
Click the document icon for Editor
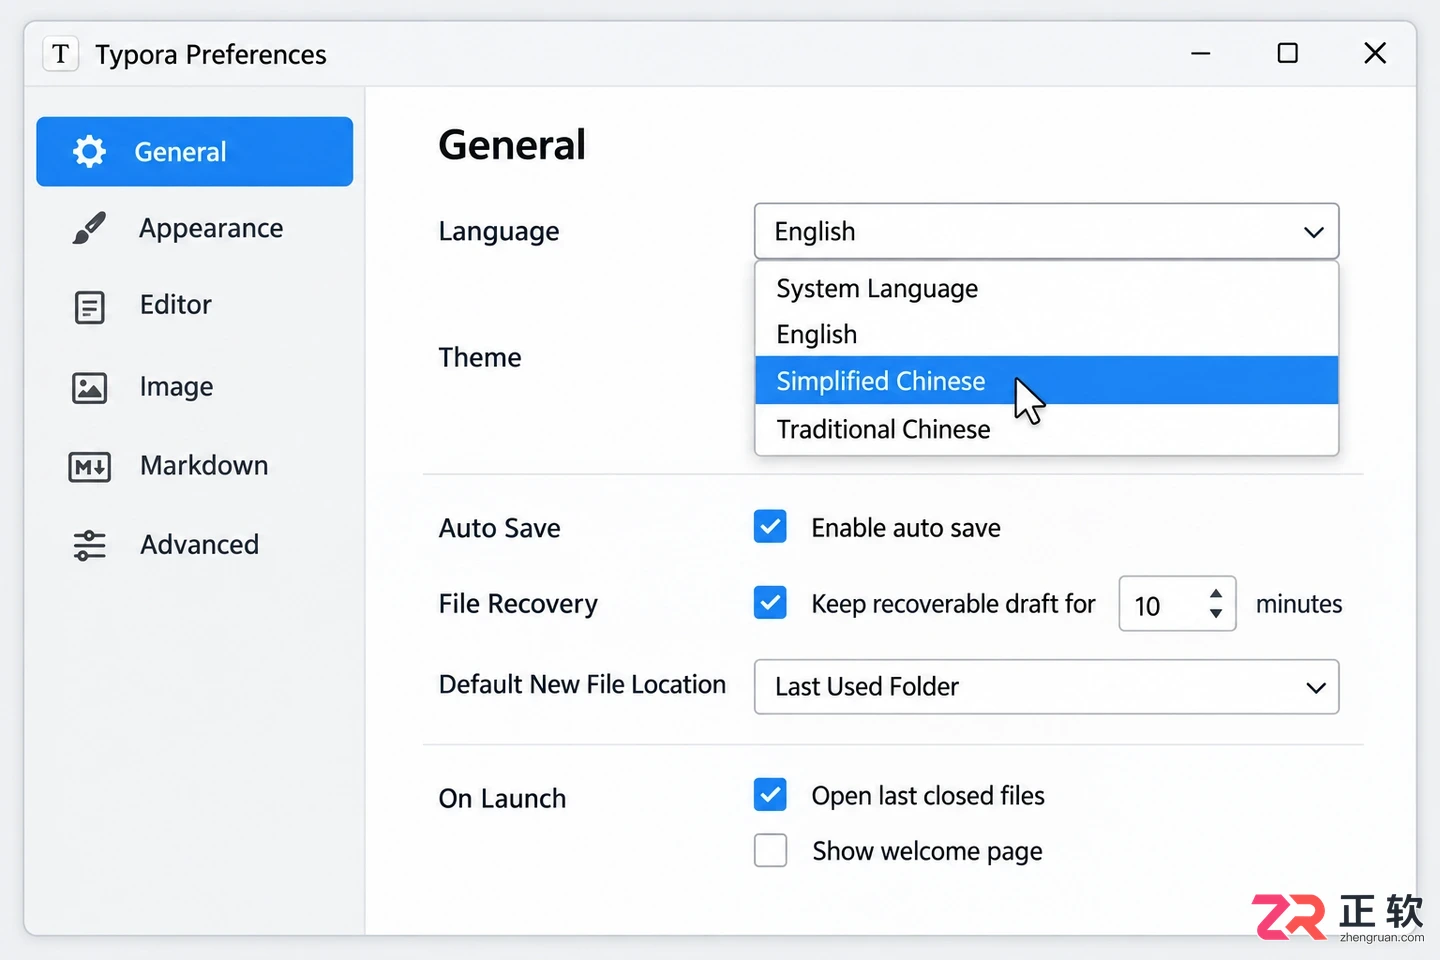(89, 307)
